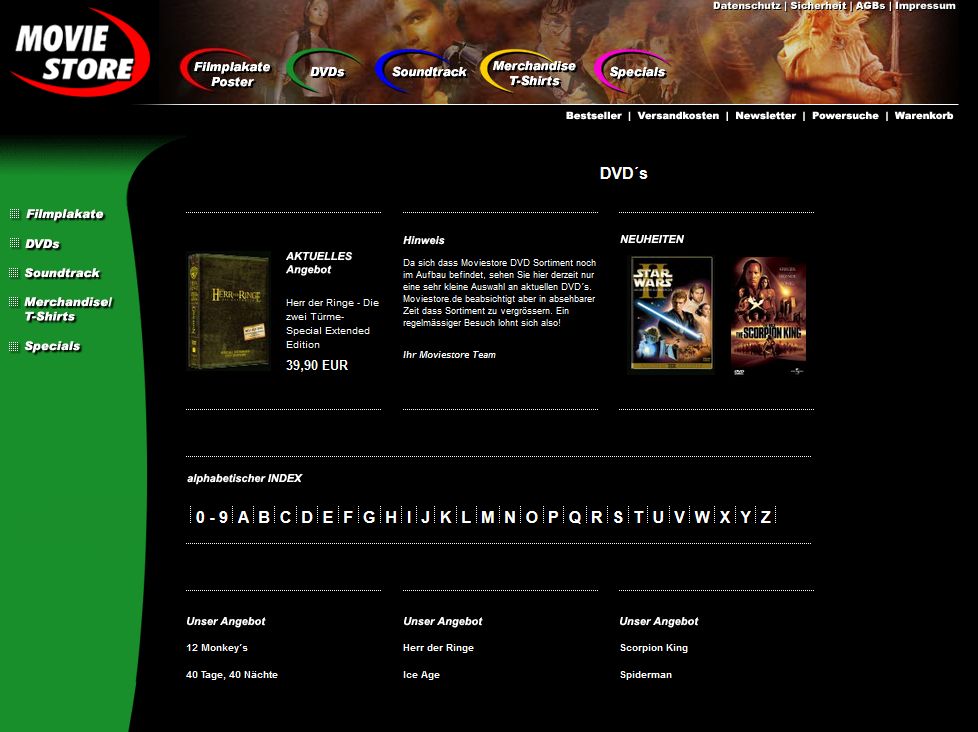The height and width of the screenshot is (732, 978).
Task: Select Soundtrack in the green sidebar
Action: (62, 273)
